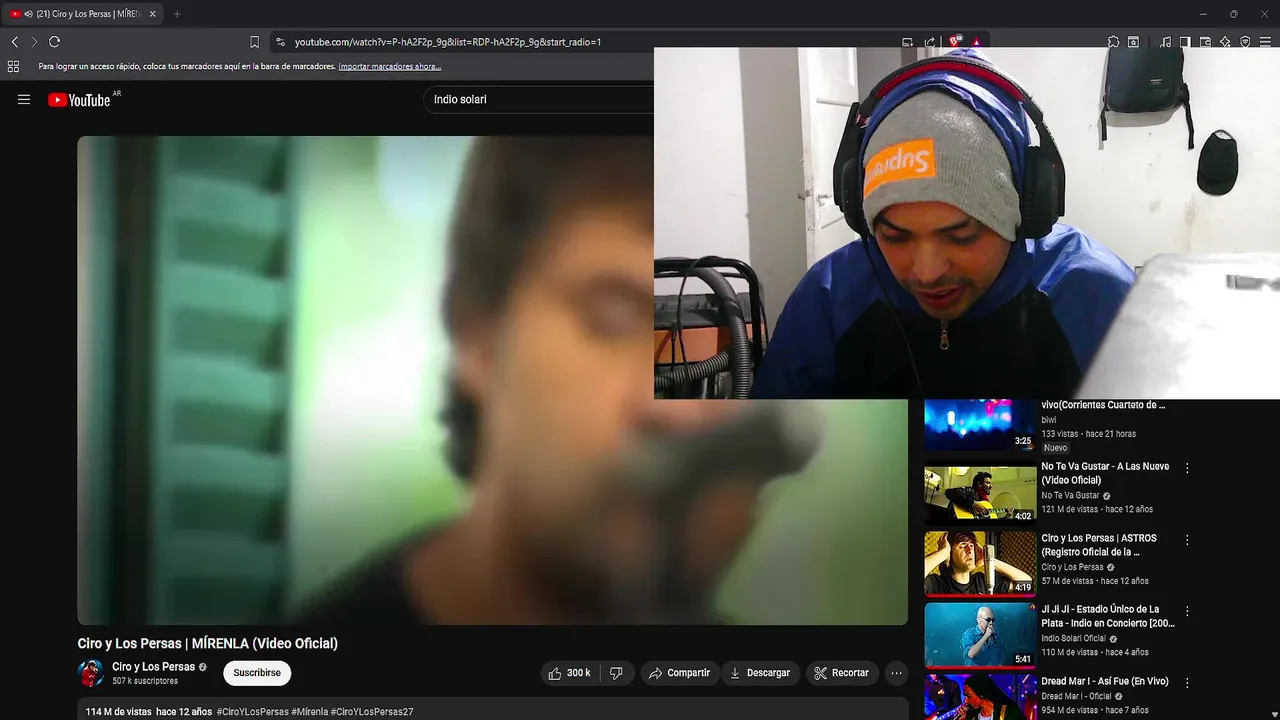This screenshot has width=1280, height=720.
Task: Click the 'No Te Va Gustar' channel name
Action: click(1070, 495)
